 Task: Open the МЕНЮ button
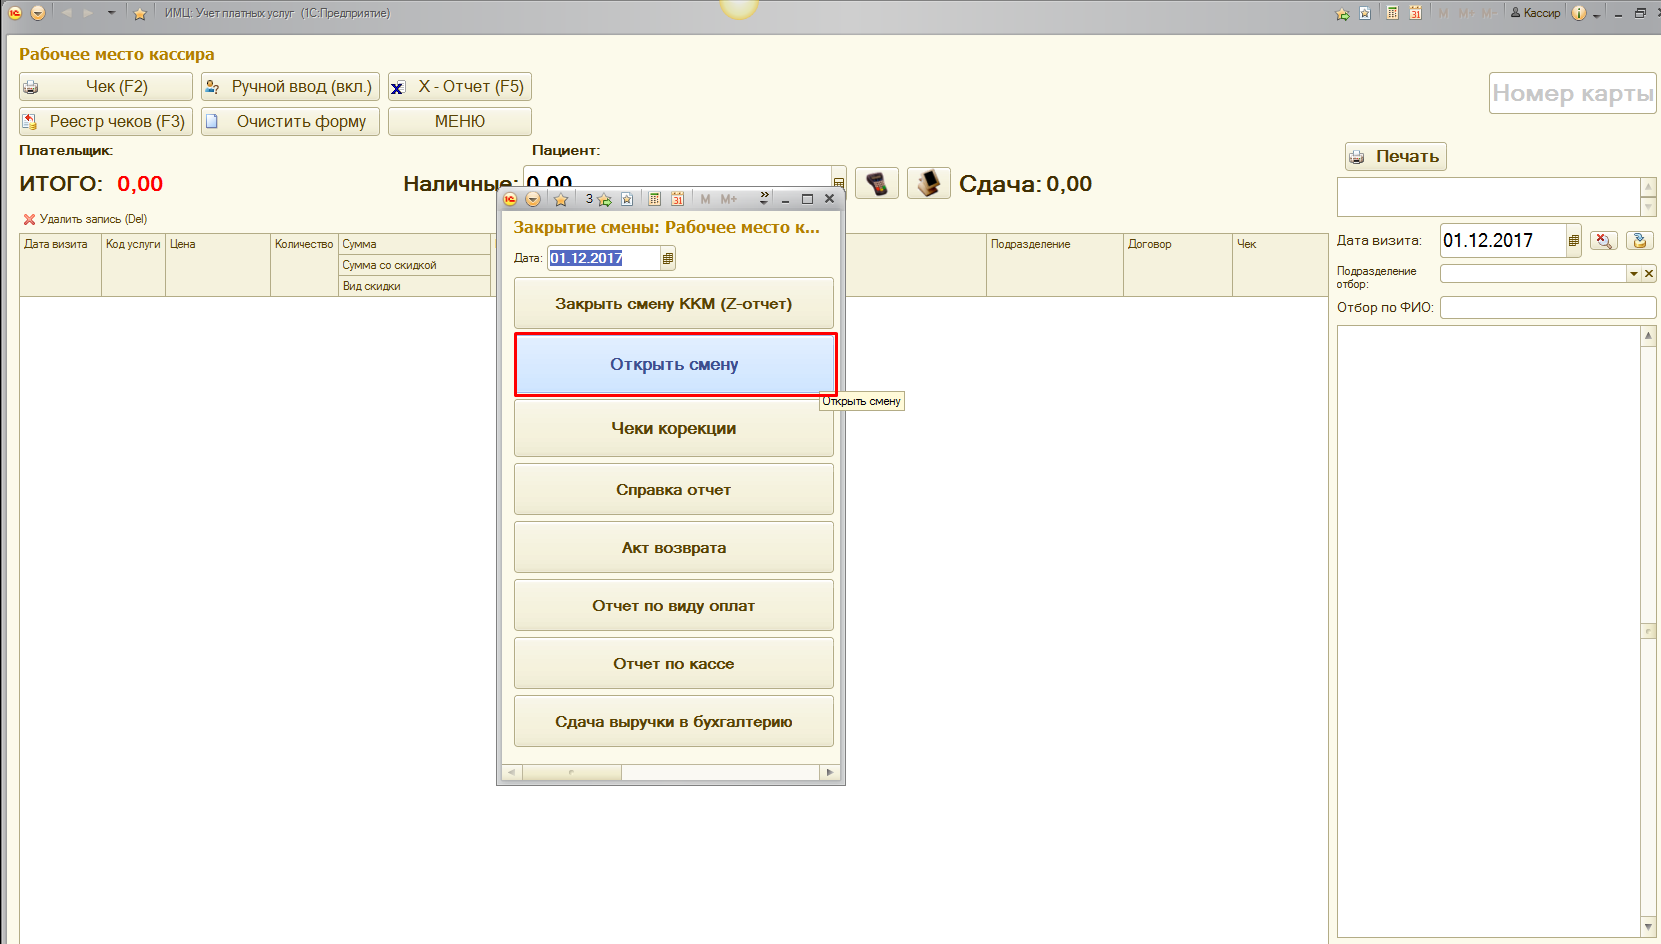point(459,121)
